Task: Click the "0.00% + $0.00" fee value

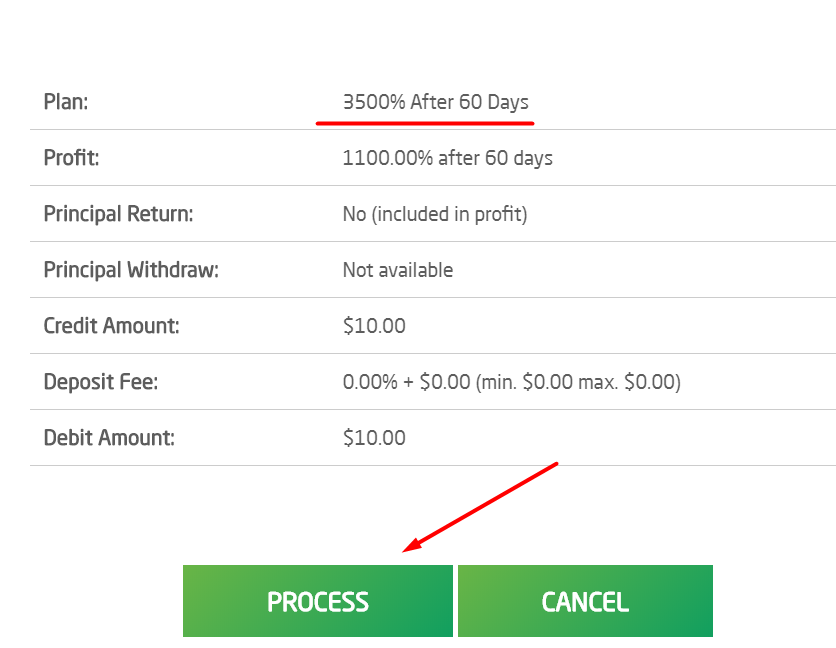Action: click(406, 382)
